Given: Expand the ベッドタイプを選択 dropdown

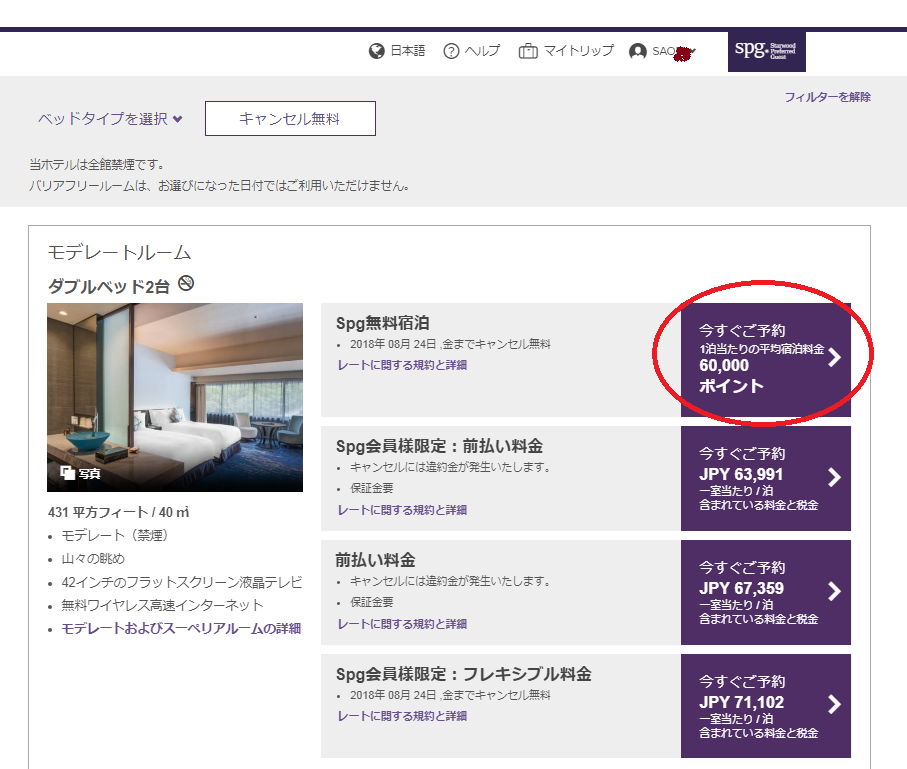Looking at the screenshot, I should [110, 119].
